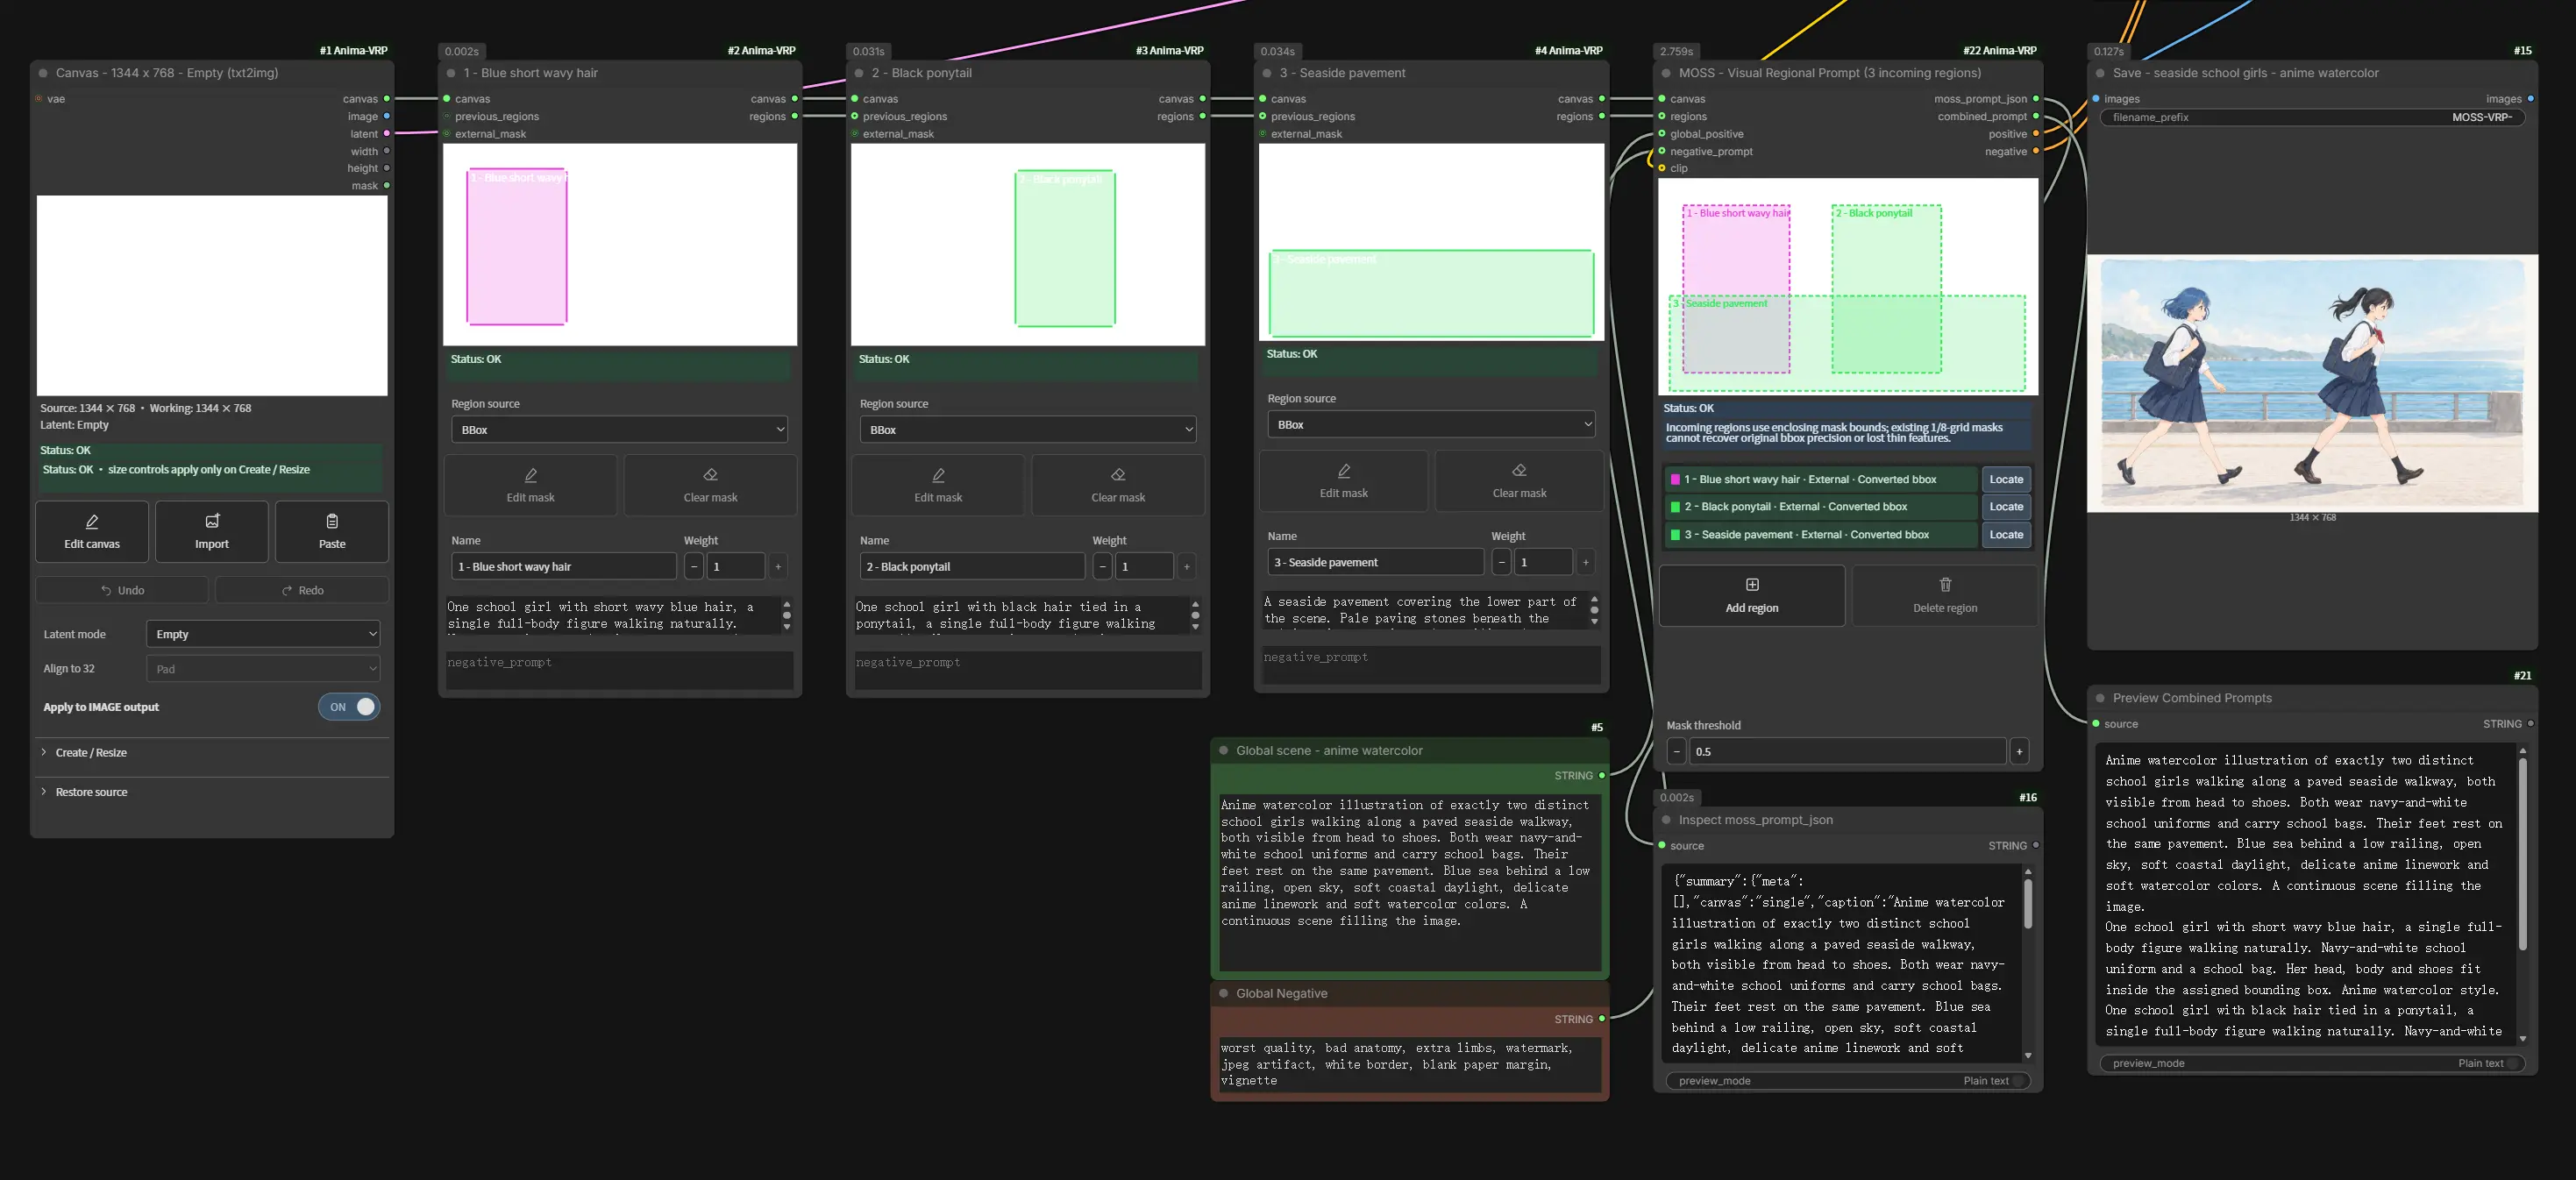The width and height of the screenshot is (2576, 1180).
Task: Clear mask in the Black ponytail node
Action: 1118,485
